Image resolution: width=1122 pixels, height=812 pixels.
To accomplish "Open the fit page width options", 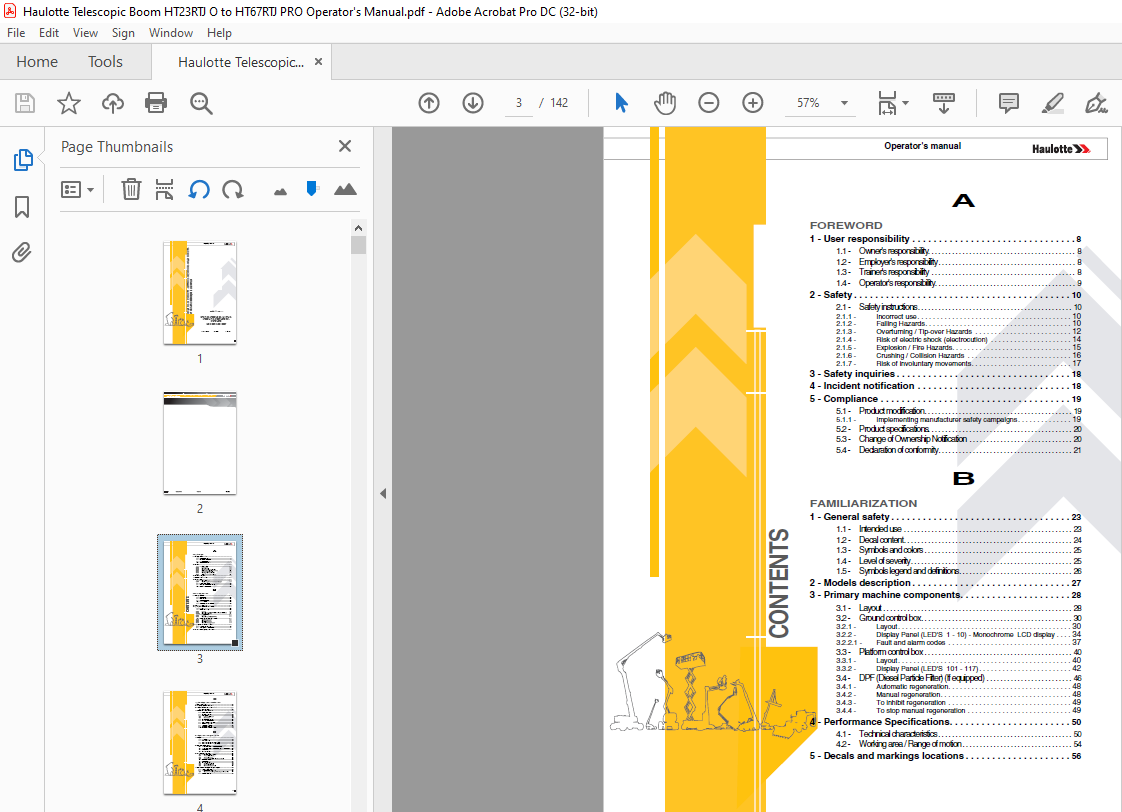I will pyautogui.click(x=892, y=103).
